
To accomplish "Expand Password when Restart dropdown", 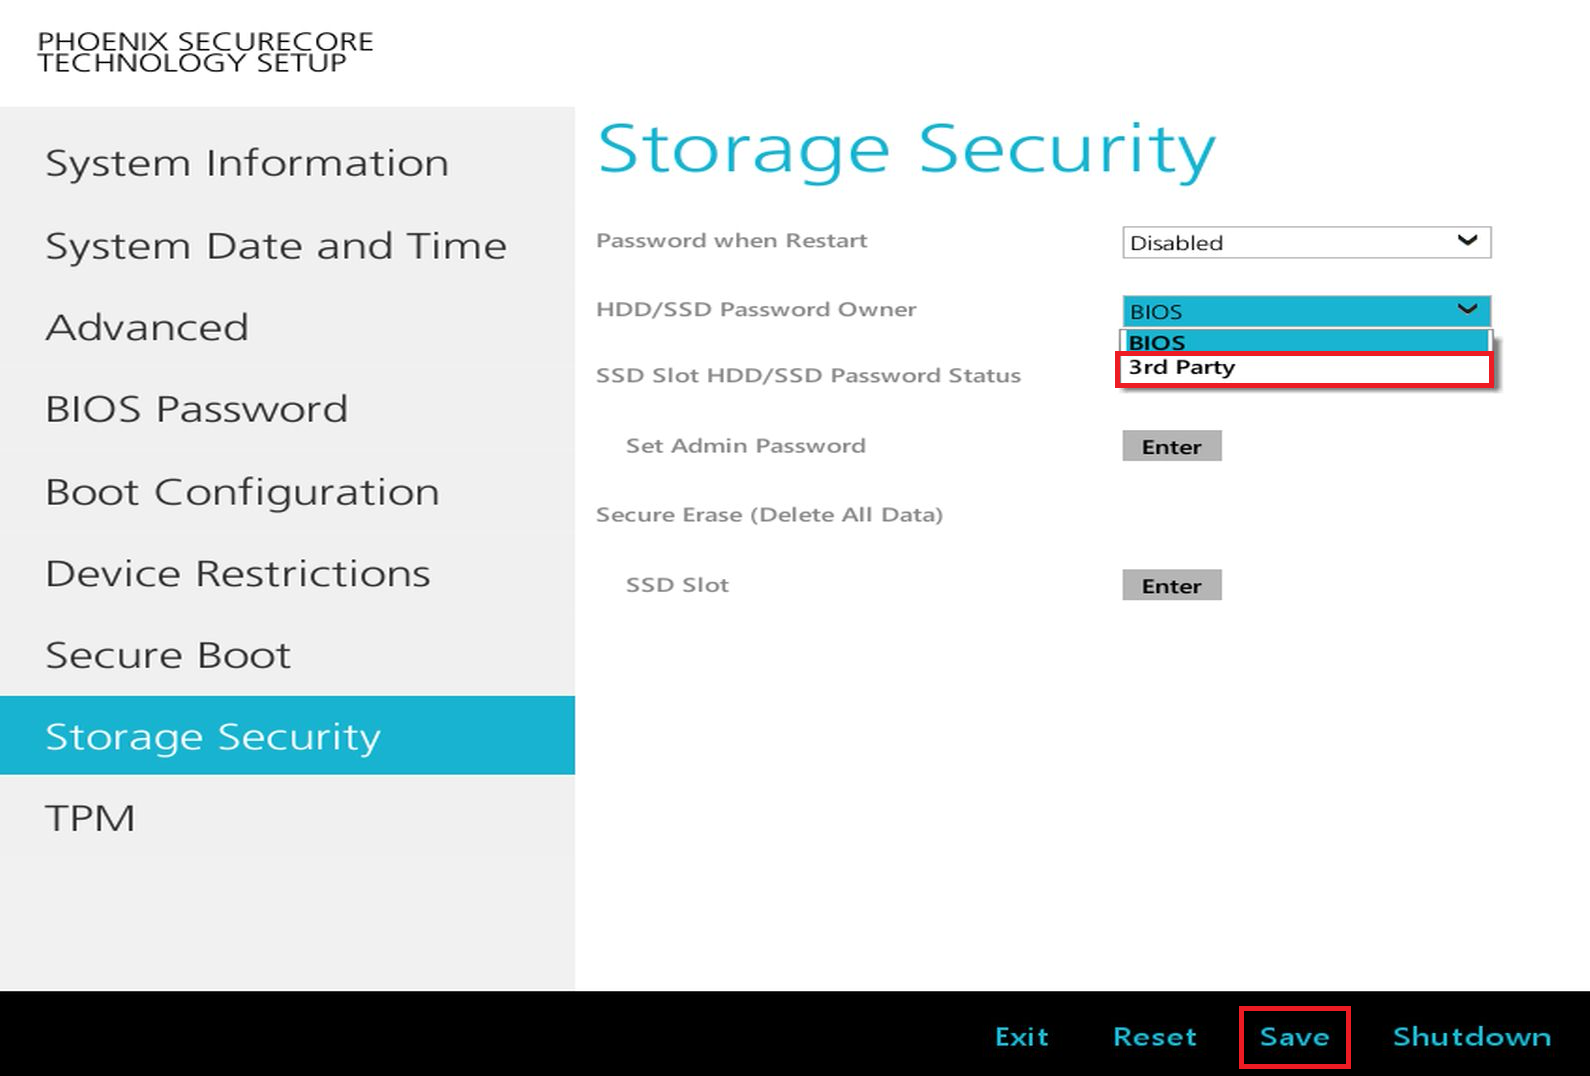I will (x=1305, y=243).
